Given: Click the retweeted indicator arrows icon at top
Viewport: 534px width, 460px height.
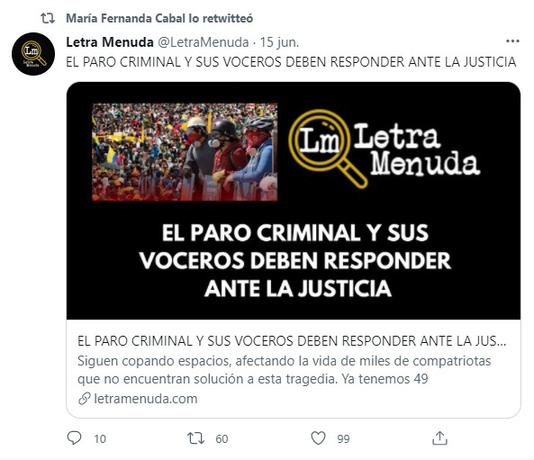Looking at the screenshot, I should 48,18.
